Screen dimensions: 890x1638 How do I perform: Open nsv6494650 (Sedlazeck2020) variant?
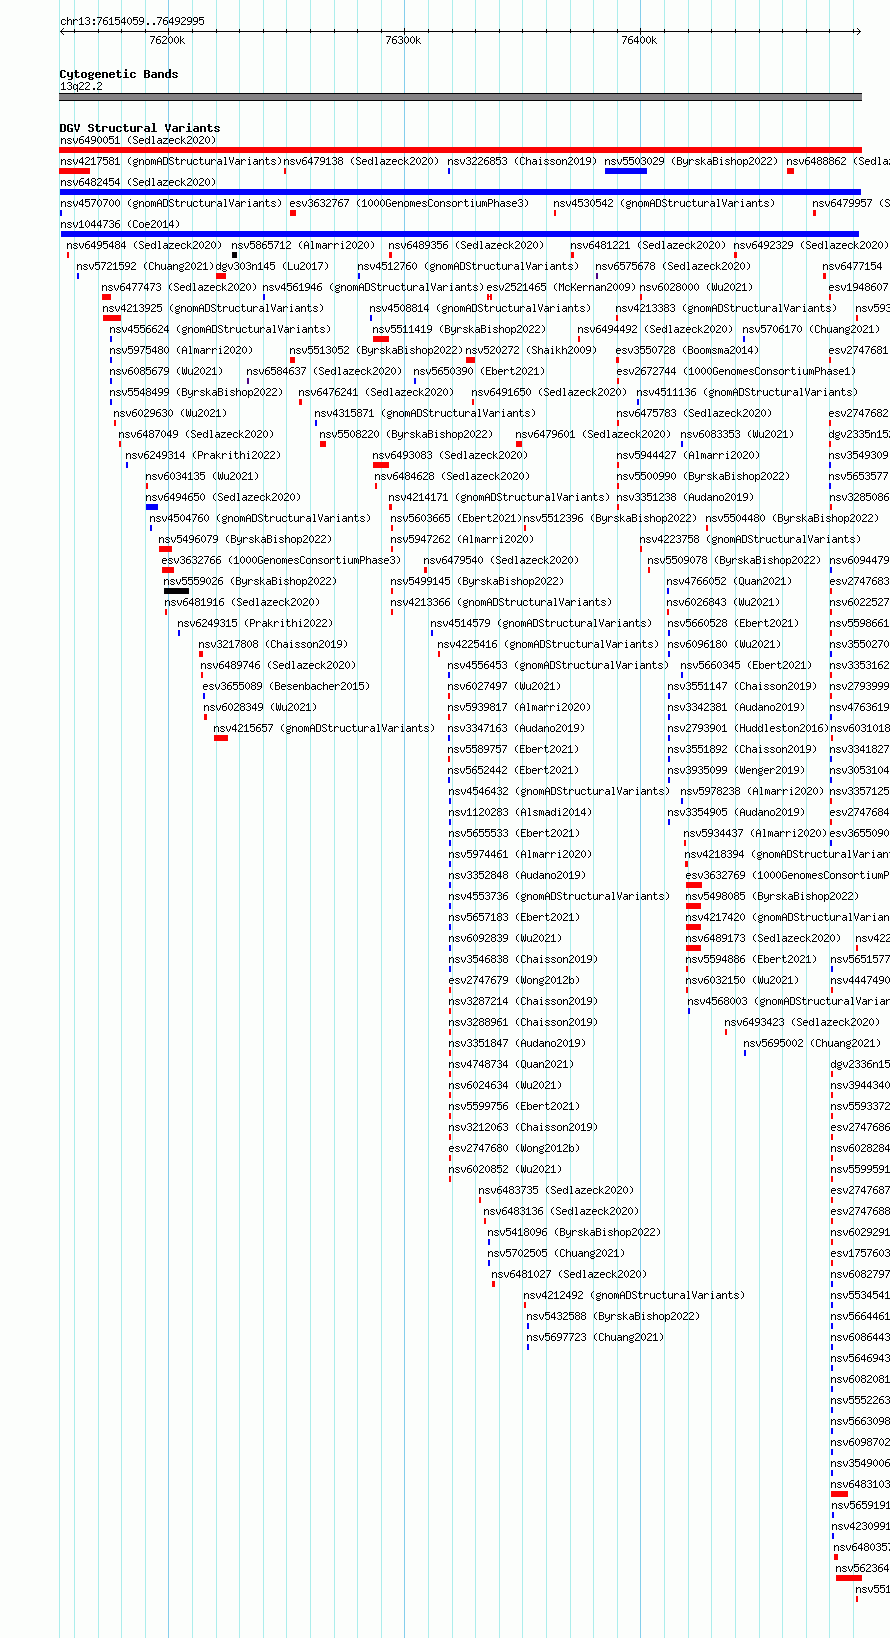point(223,498)
